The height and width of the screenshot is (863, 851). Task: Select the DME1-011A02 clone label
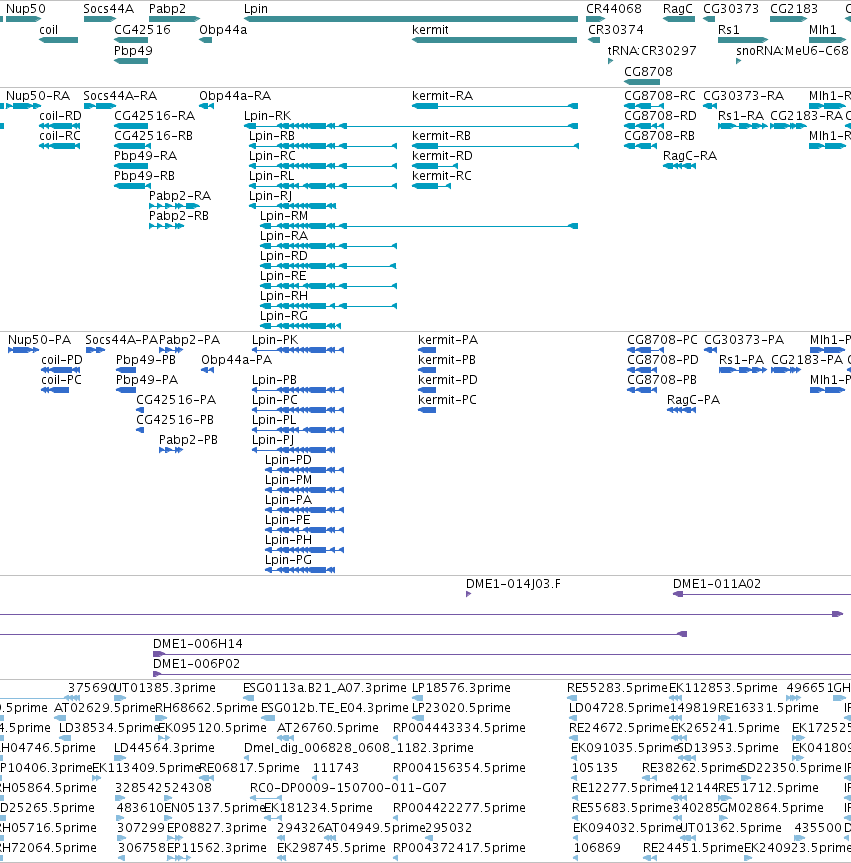coord(717,584)
